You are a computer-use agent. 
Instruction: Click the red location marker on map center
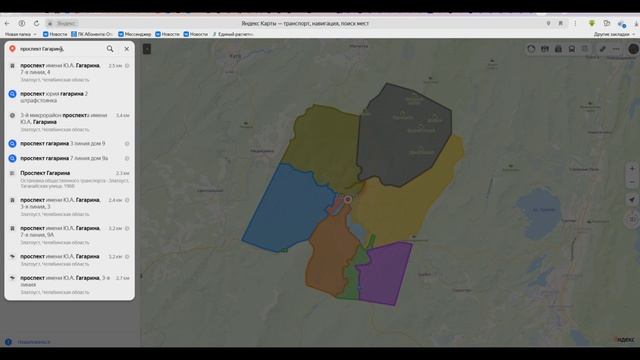point(348,199)
